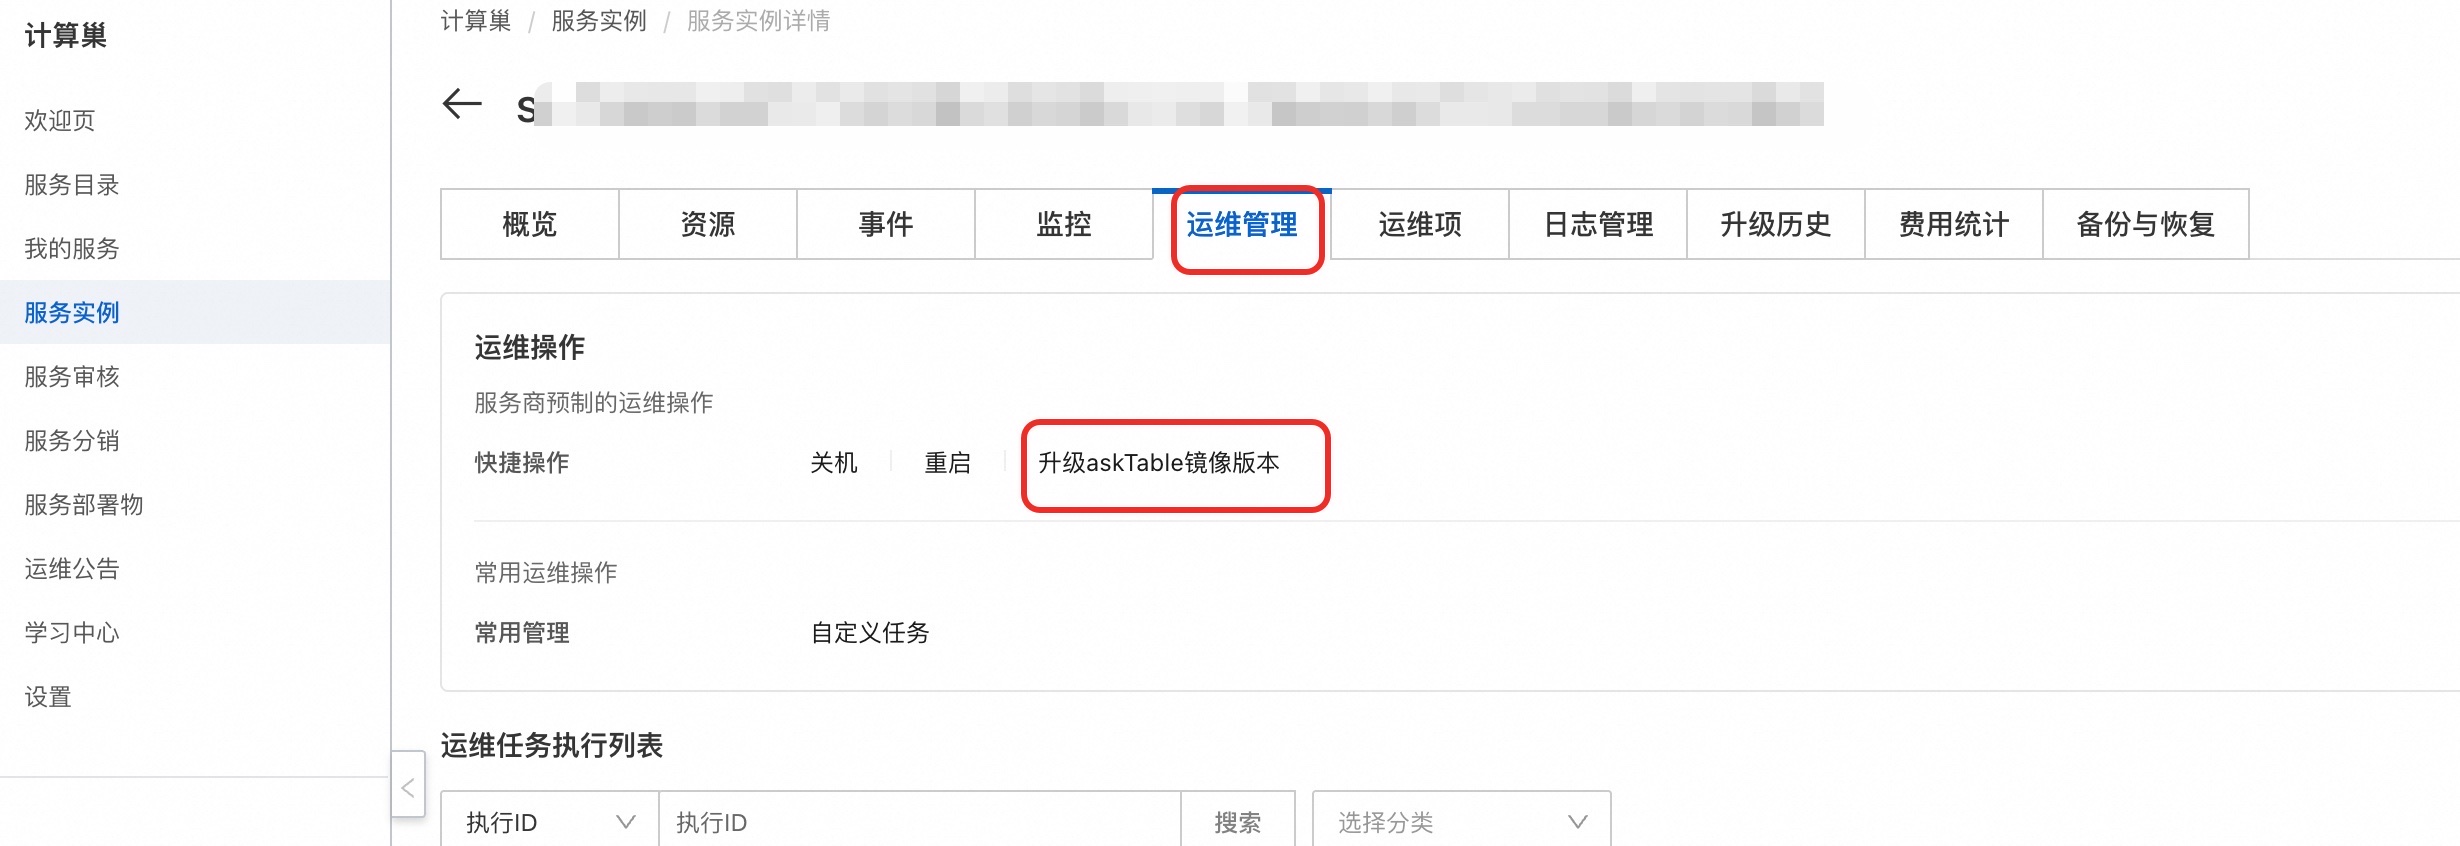Open the 备份与恢复 tab
The height and width of the screenshot is (846, 2460).
click(2145, 224)
